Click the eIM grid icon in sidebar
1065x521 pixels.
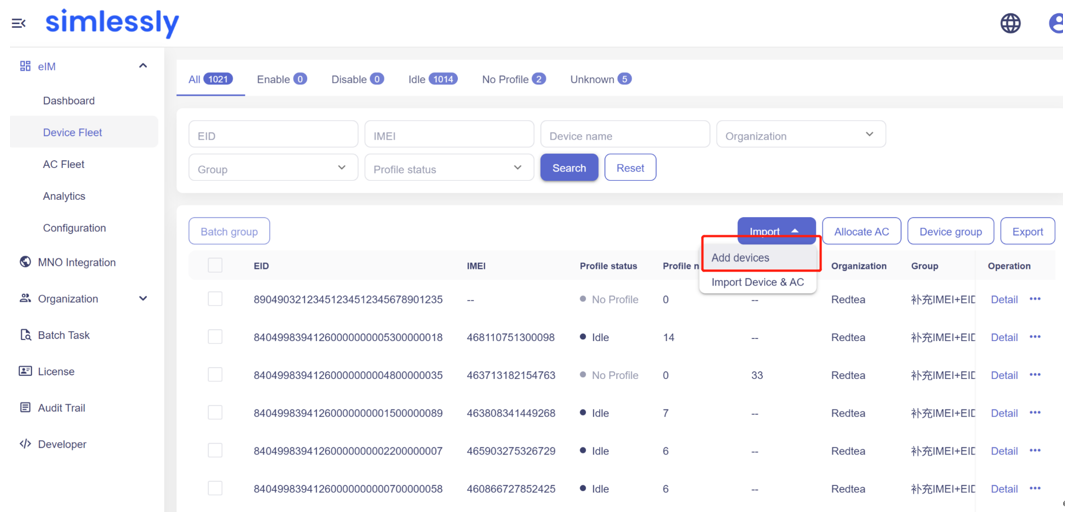click(26, 66)
